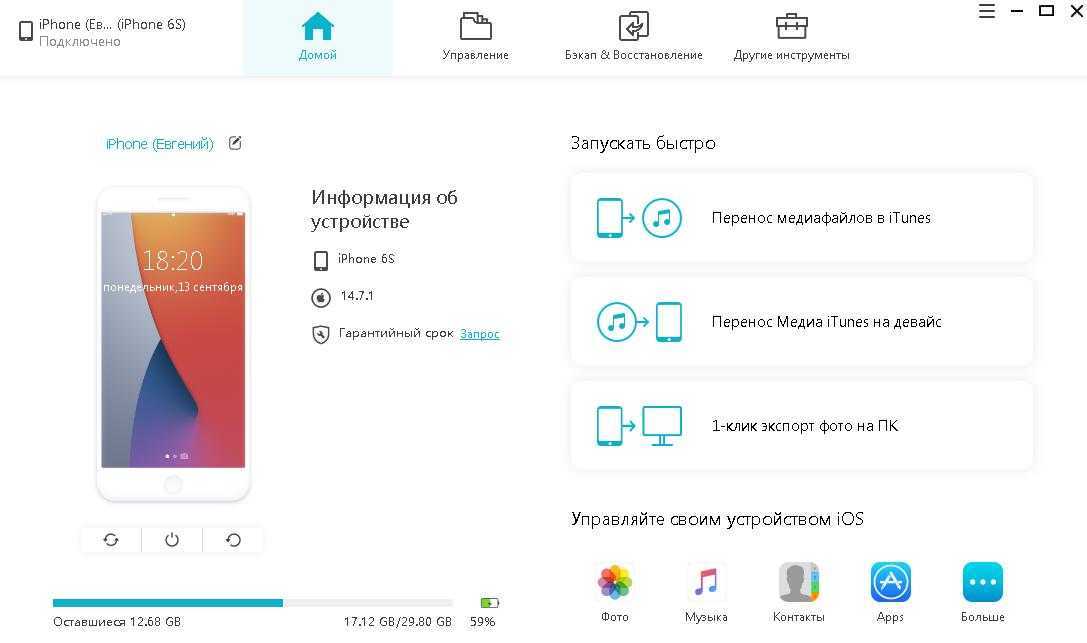This screenshot has height=643, width=1087.
Task: Restart device using the right circular arrow
Action: (x=233, y=540)
